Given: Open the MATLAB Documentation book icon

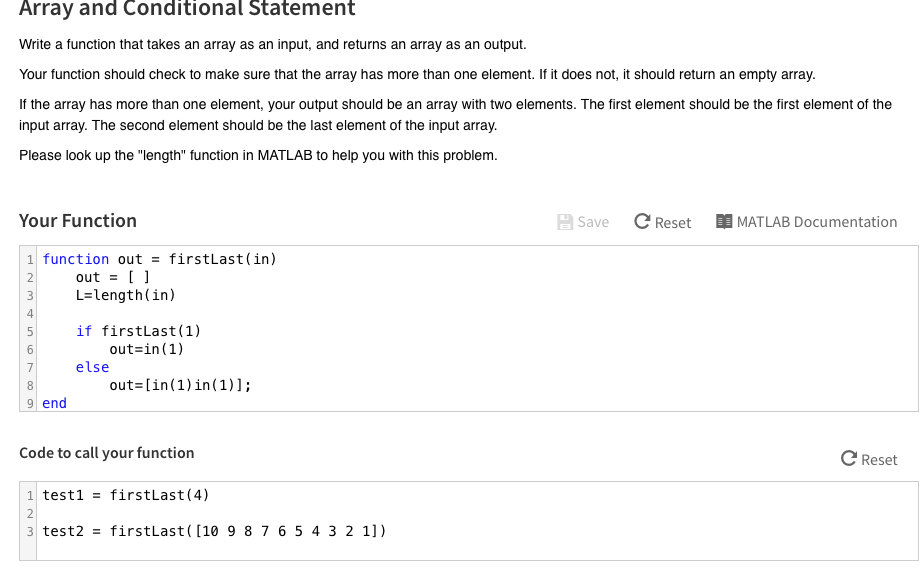Looking at the screenshot, I should 724,221.
